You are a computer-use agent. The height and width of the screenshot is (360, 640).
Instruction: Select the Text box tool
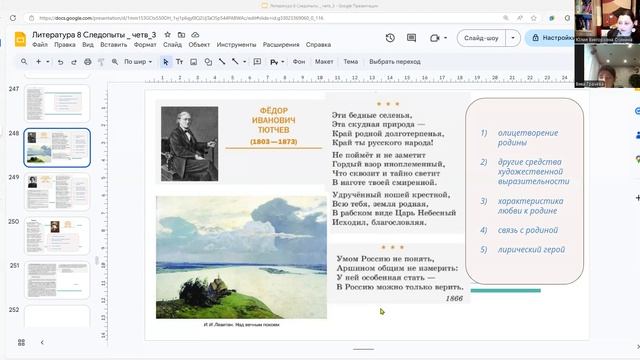180,62
